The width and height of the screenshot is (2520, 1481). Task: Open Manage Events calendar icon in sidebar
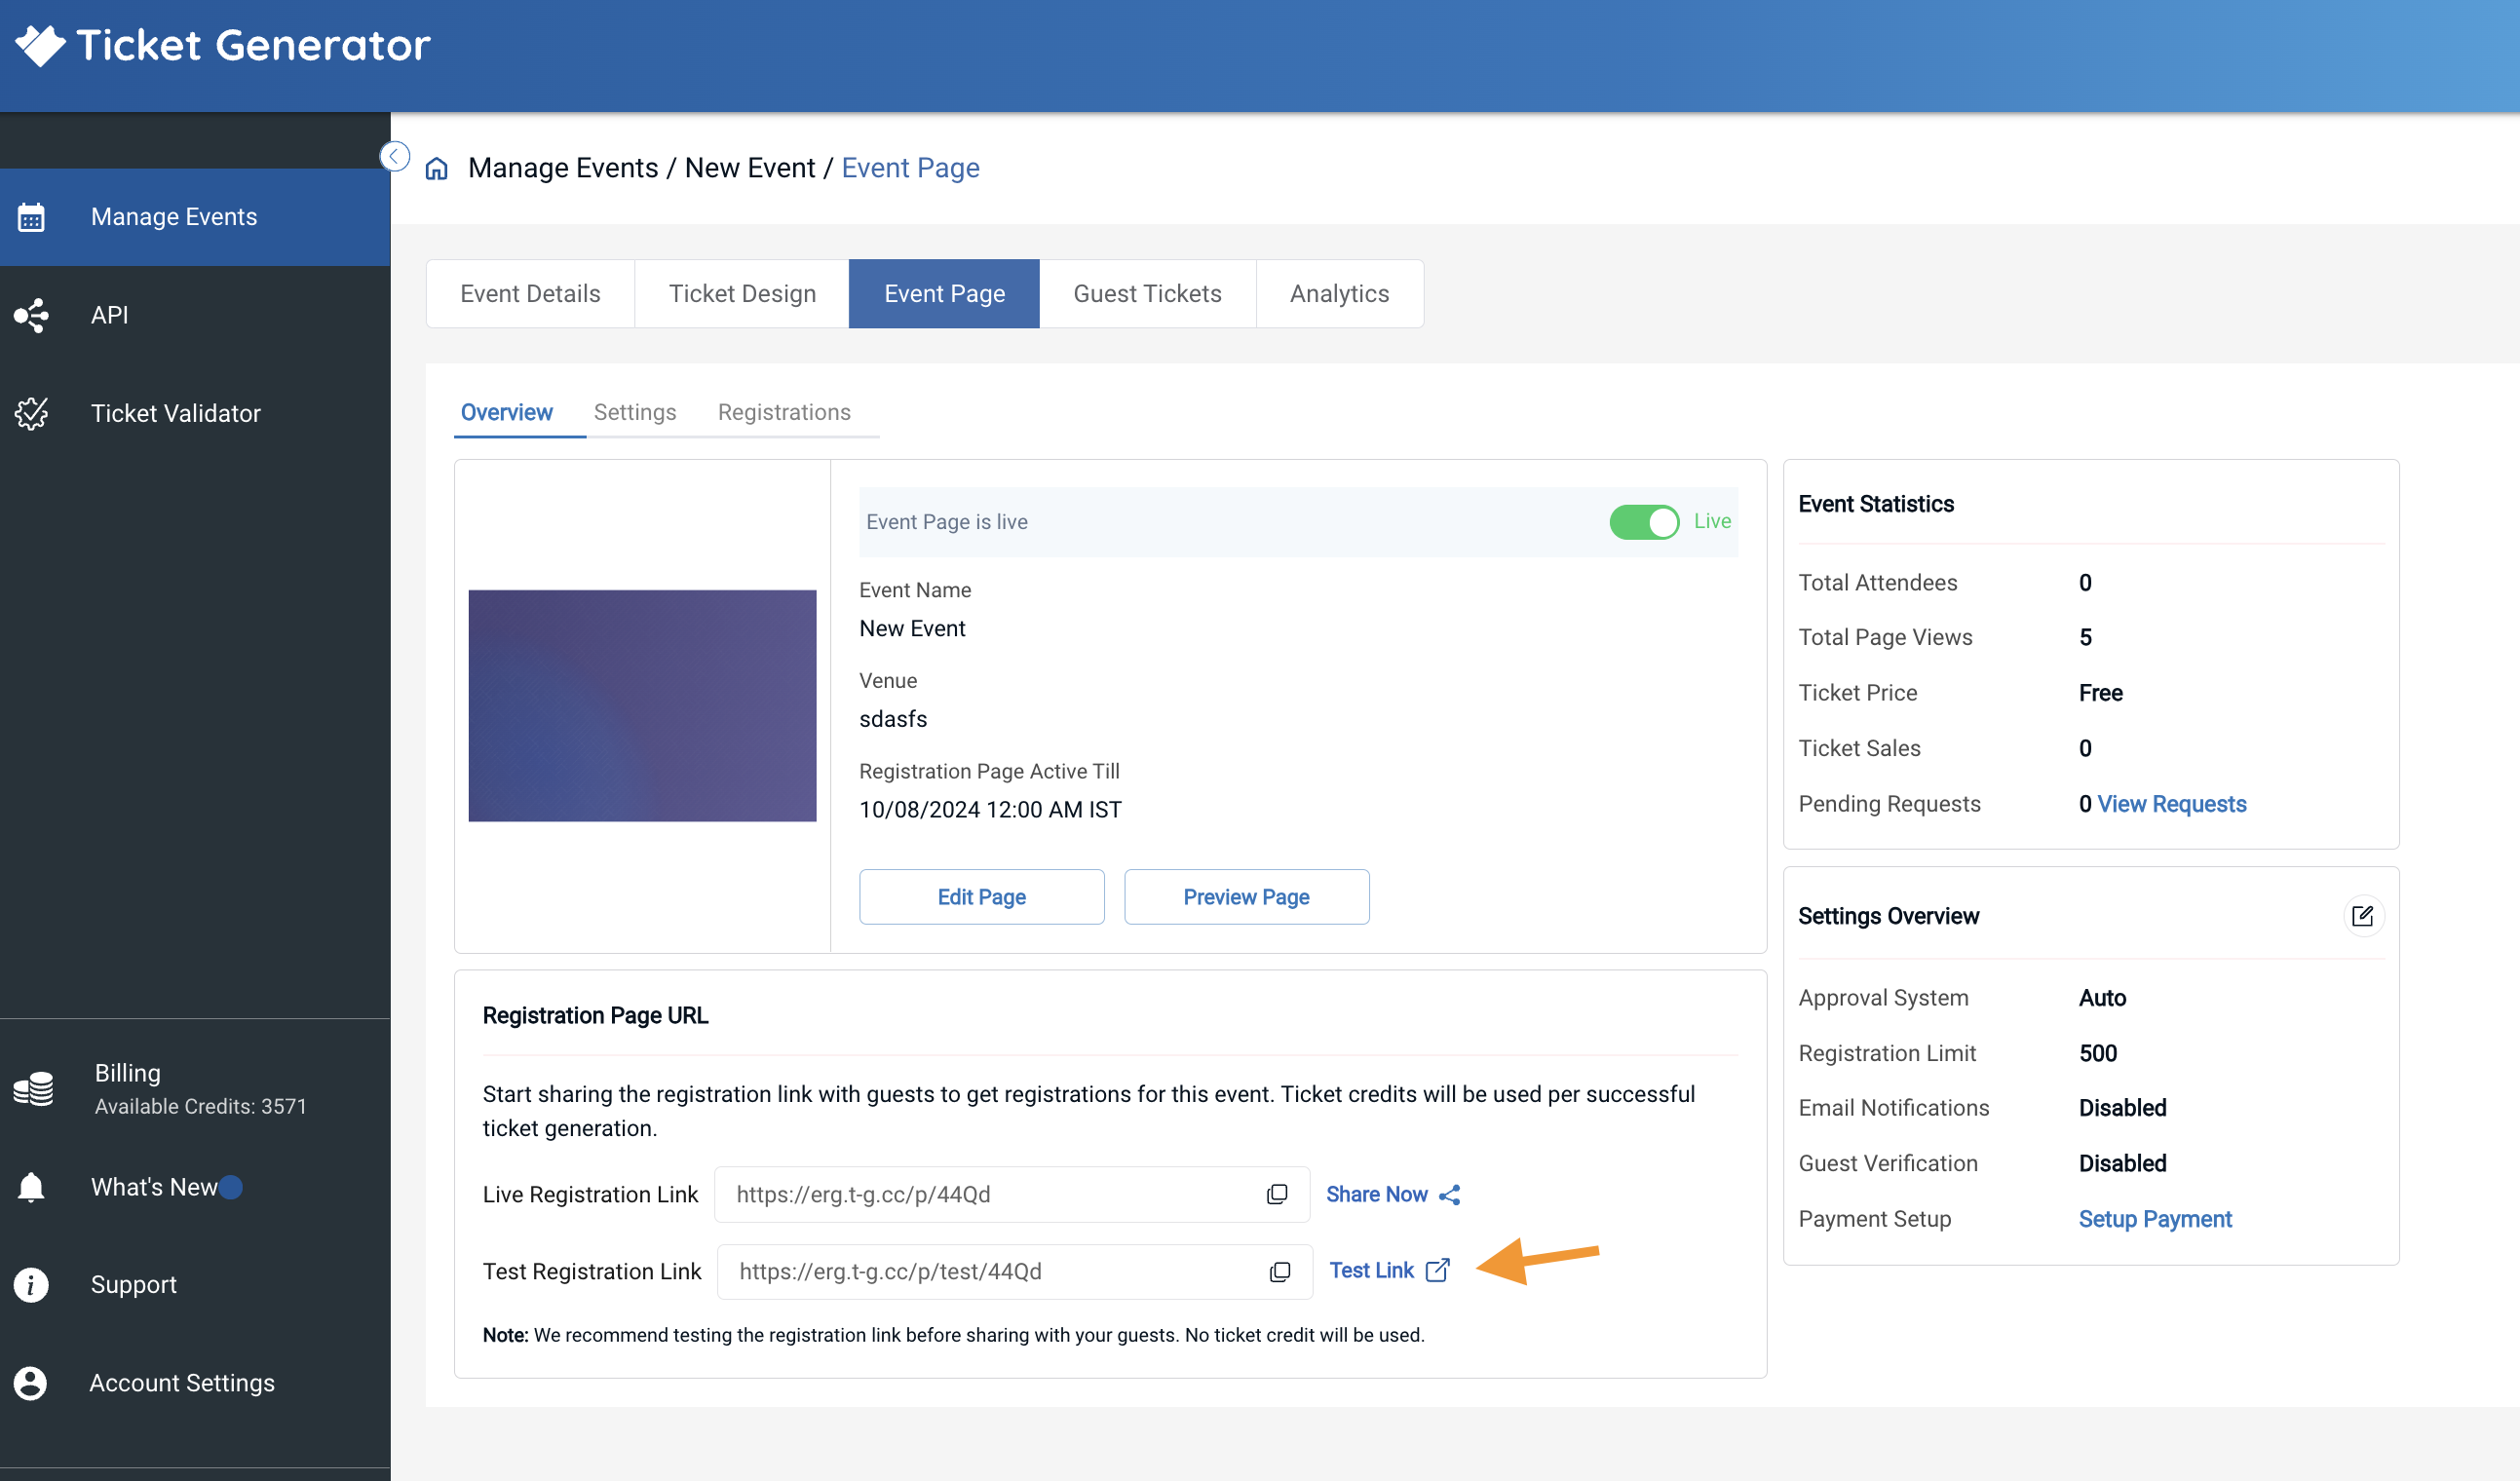[31, 217]
